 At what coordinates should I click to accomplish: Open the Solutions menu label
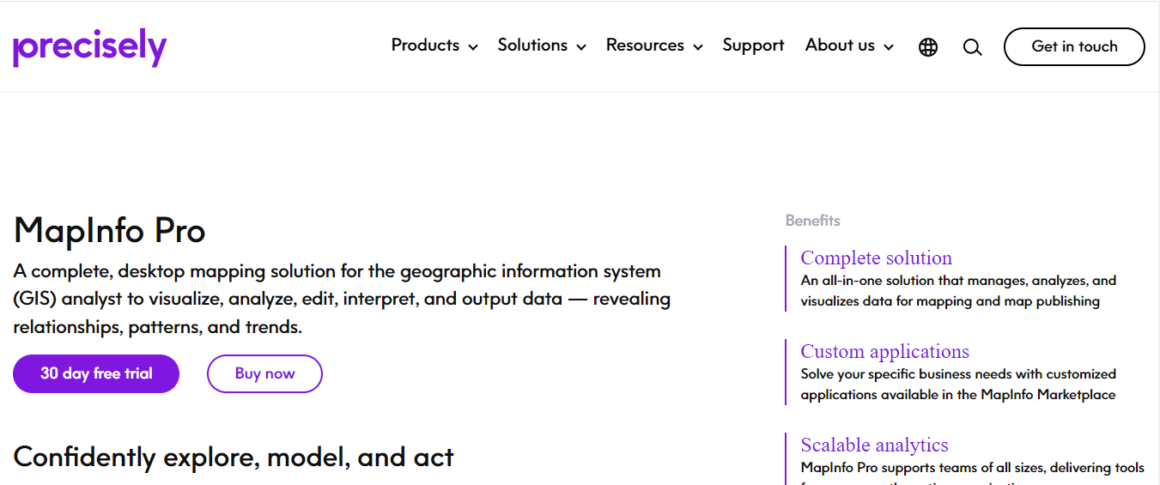pyautogui.click(x=532, y=45)
